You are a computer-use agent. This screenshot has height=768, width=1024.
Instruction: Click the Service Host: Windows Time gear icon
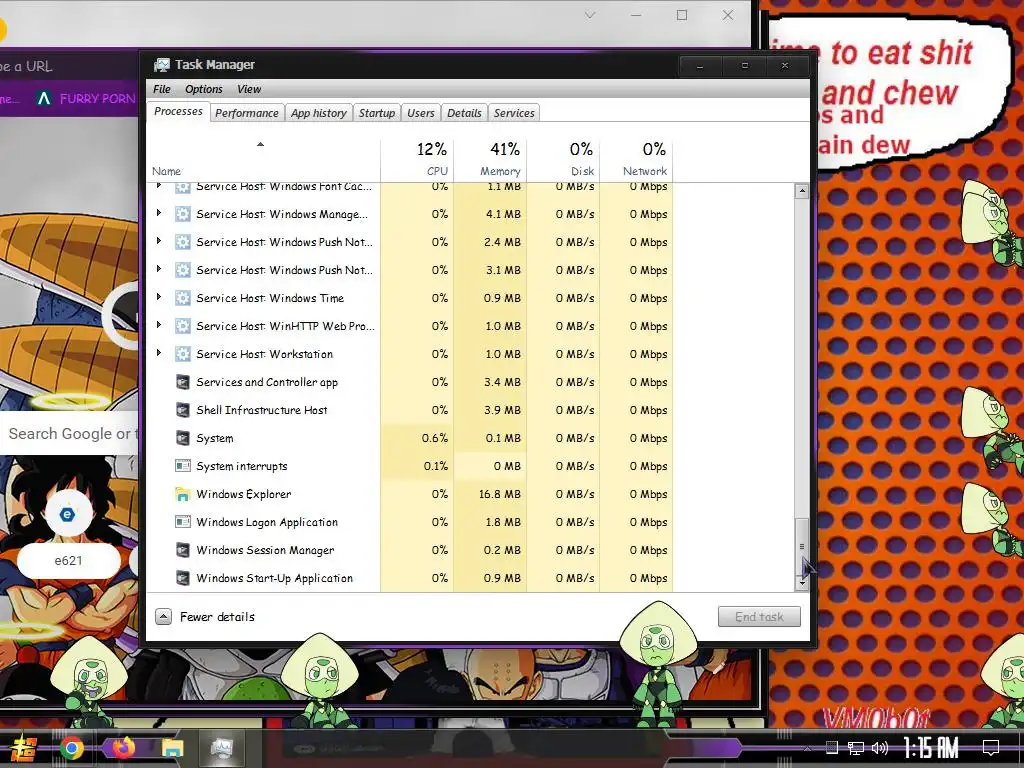[183, 298]
